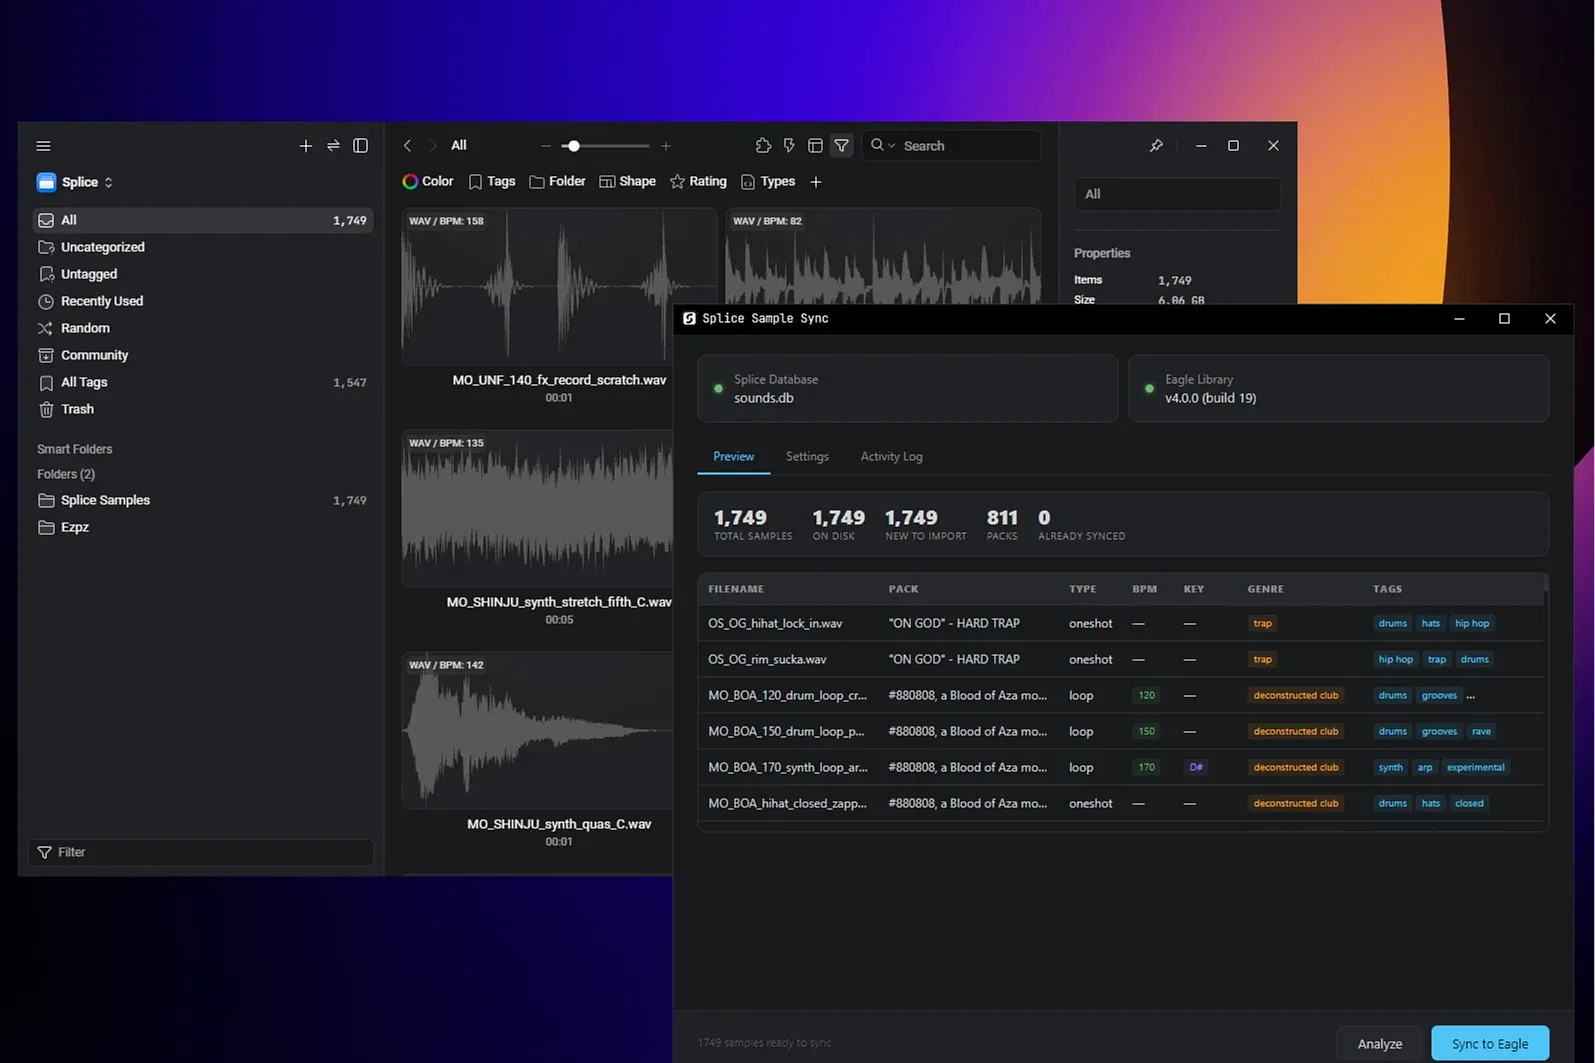This screenshot has height=1063, width=1595.
Task: Click the Smart Folders header
Action: [x=75, y=449]
